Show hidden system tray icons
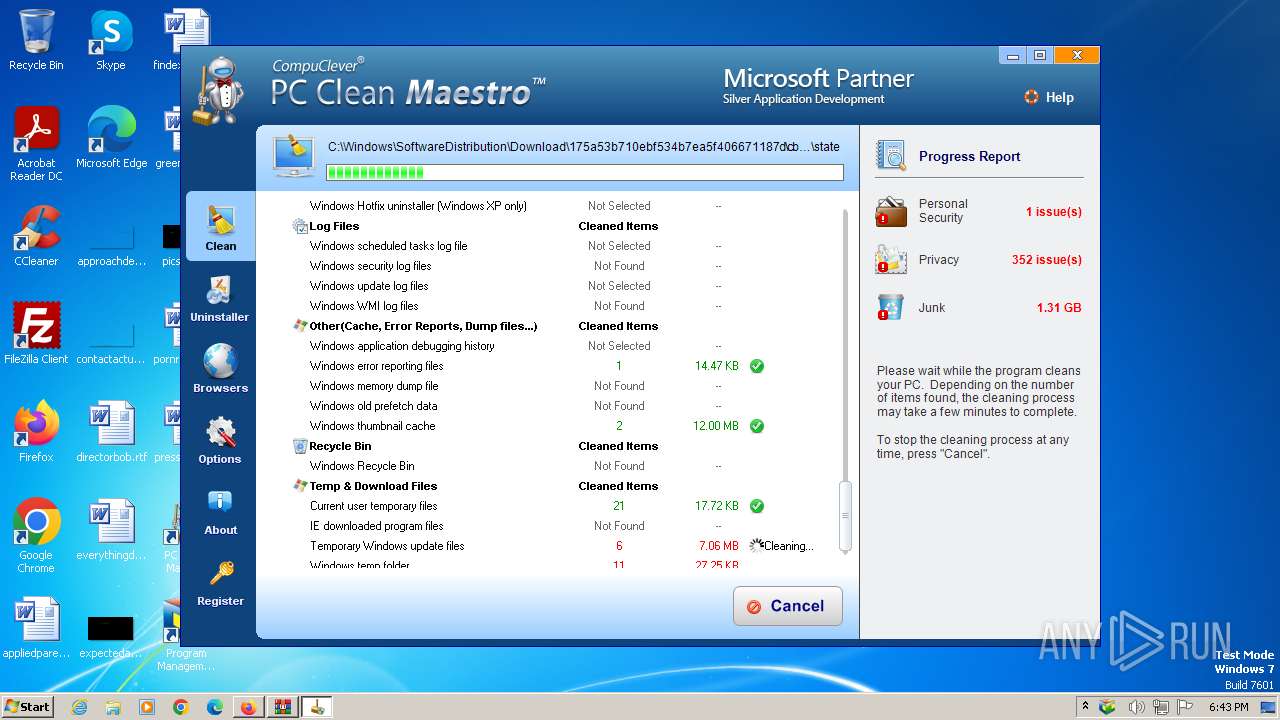The width and height of the screenshot is (1280, 720). 1086,707
